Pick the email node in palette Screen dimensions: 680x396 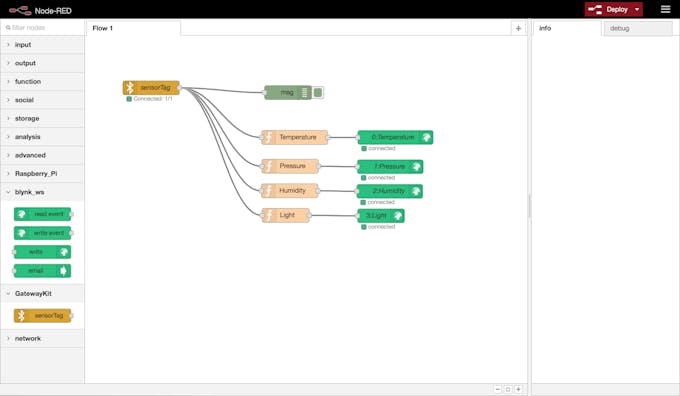[x=42, y=271]
